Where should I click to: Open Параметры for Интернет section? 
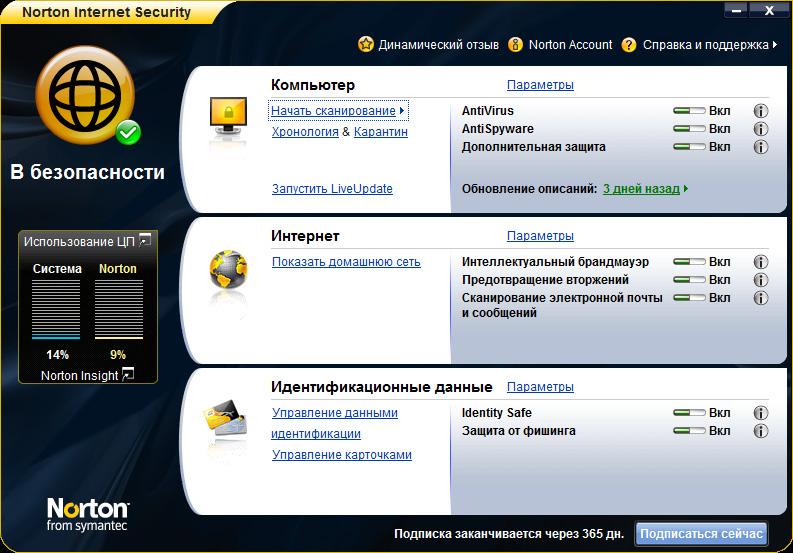[540, 236]
